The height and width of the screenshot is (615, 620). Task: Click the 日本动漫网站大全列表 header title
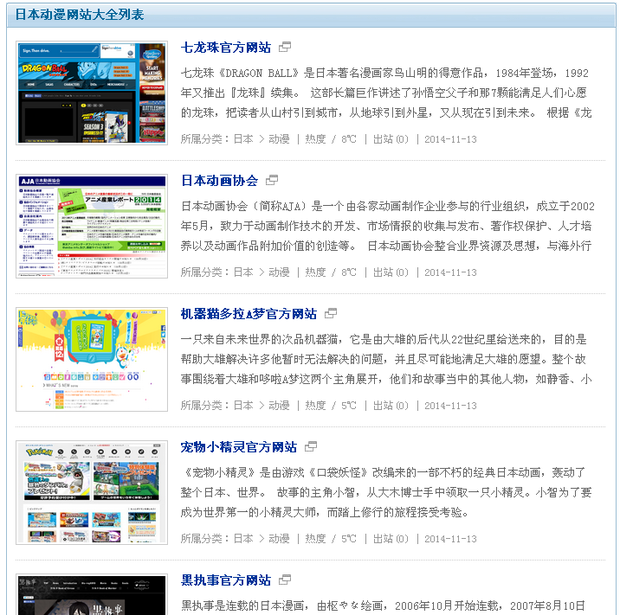point(79,15)
